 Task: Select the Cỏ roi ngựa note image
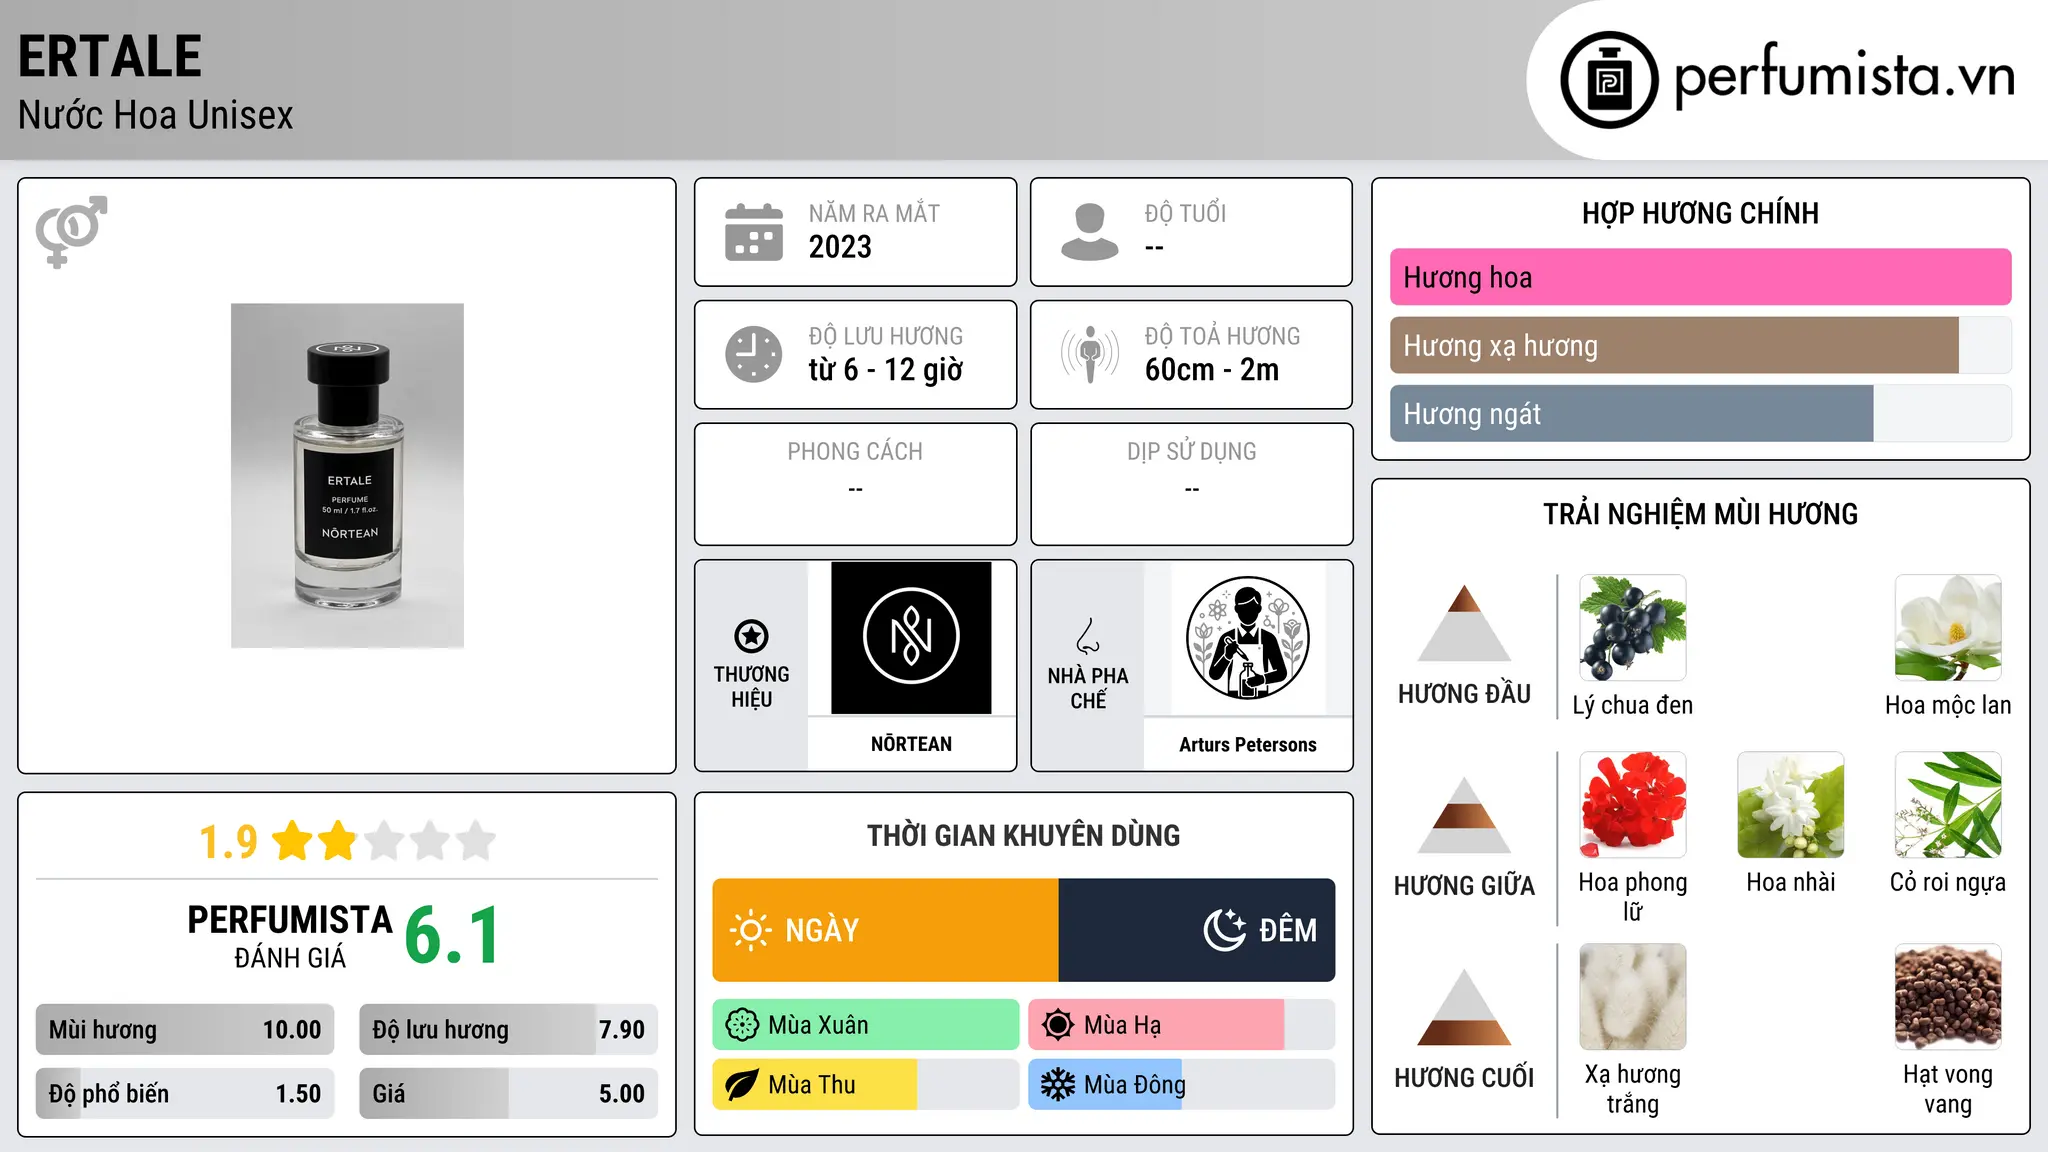[x=1948, y=805]
